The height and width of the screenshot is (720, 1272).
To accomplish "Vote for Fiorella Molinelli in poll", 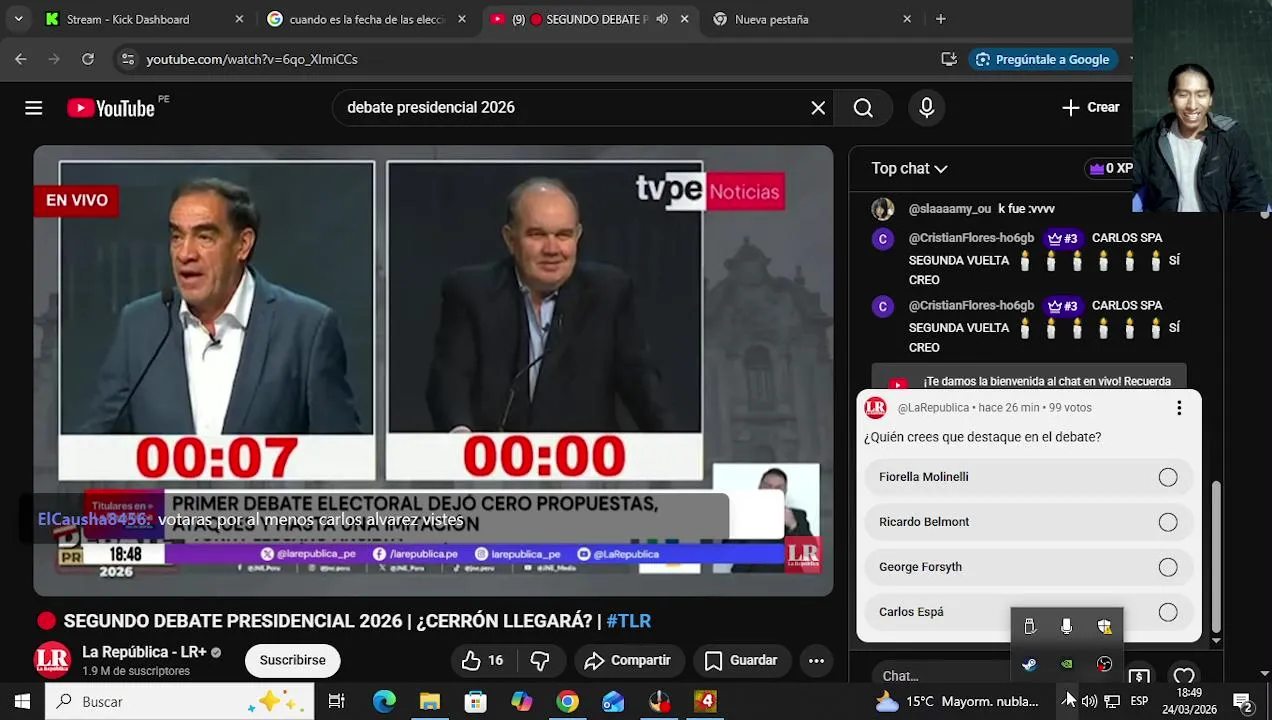I will [x=1029, y=477].
